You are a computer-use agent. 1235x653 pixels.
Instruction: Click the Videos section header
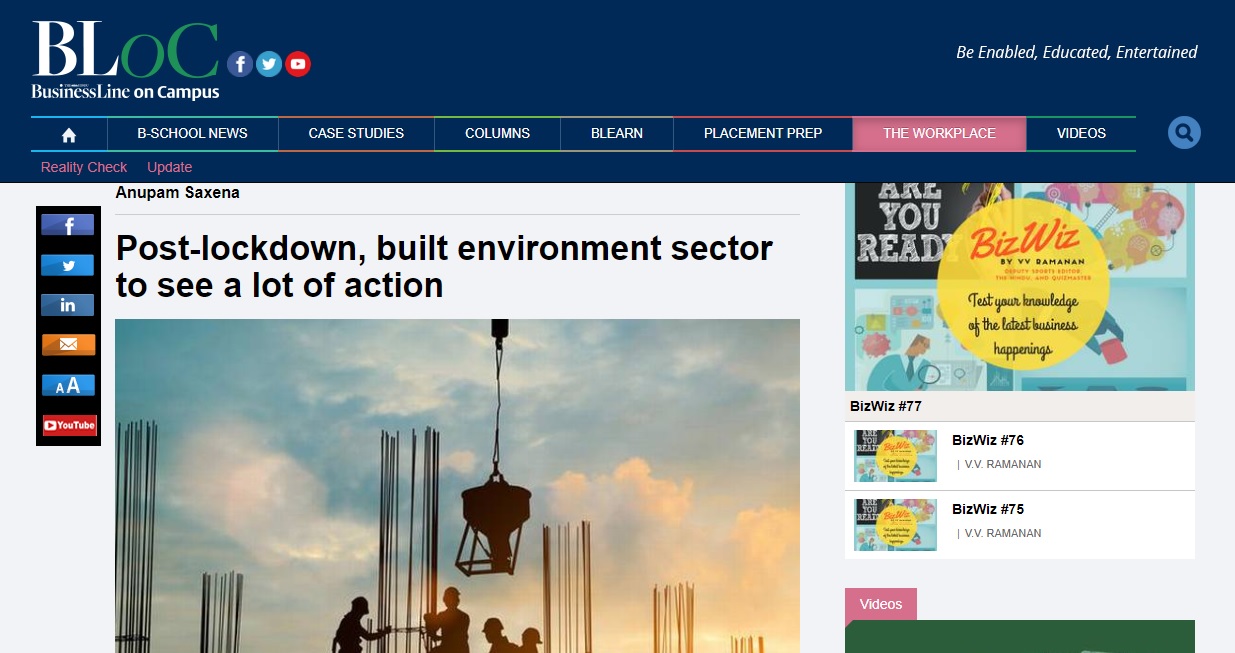pos(881,604)
